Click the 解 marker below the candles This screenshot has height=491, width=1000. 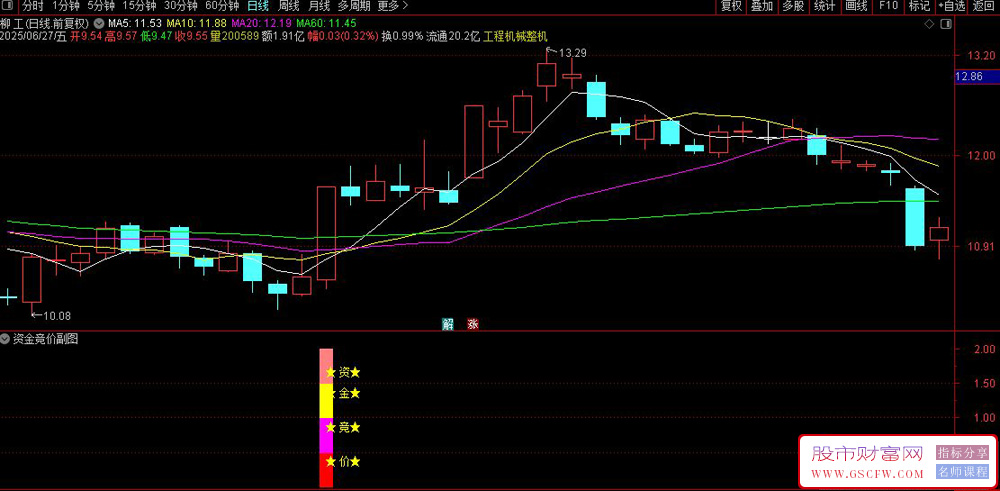(x=449, y=324)
